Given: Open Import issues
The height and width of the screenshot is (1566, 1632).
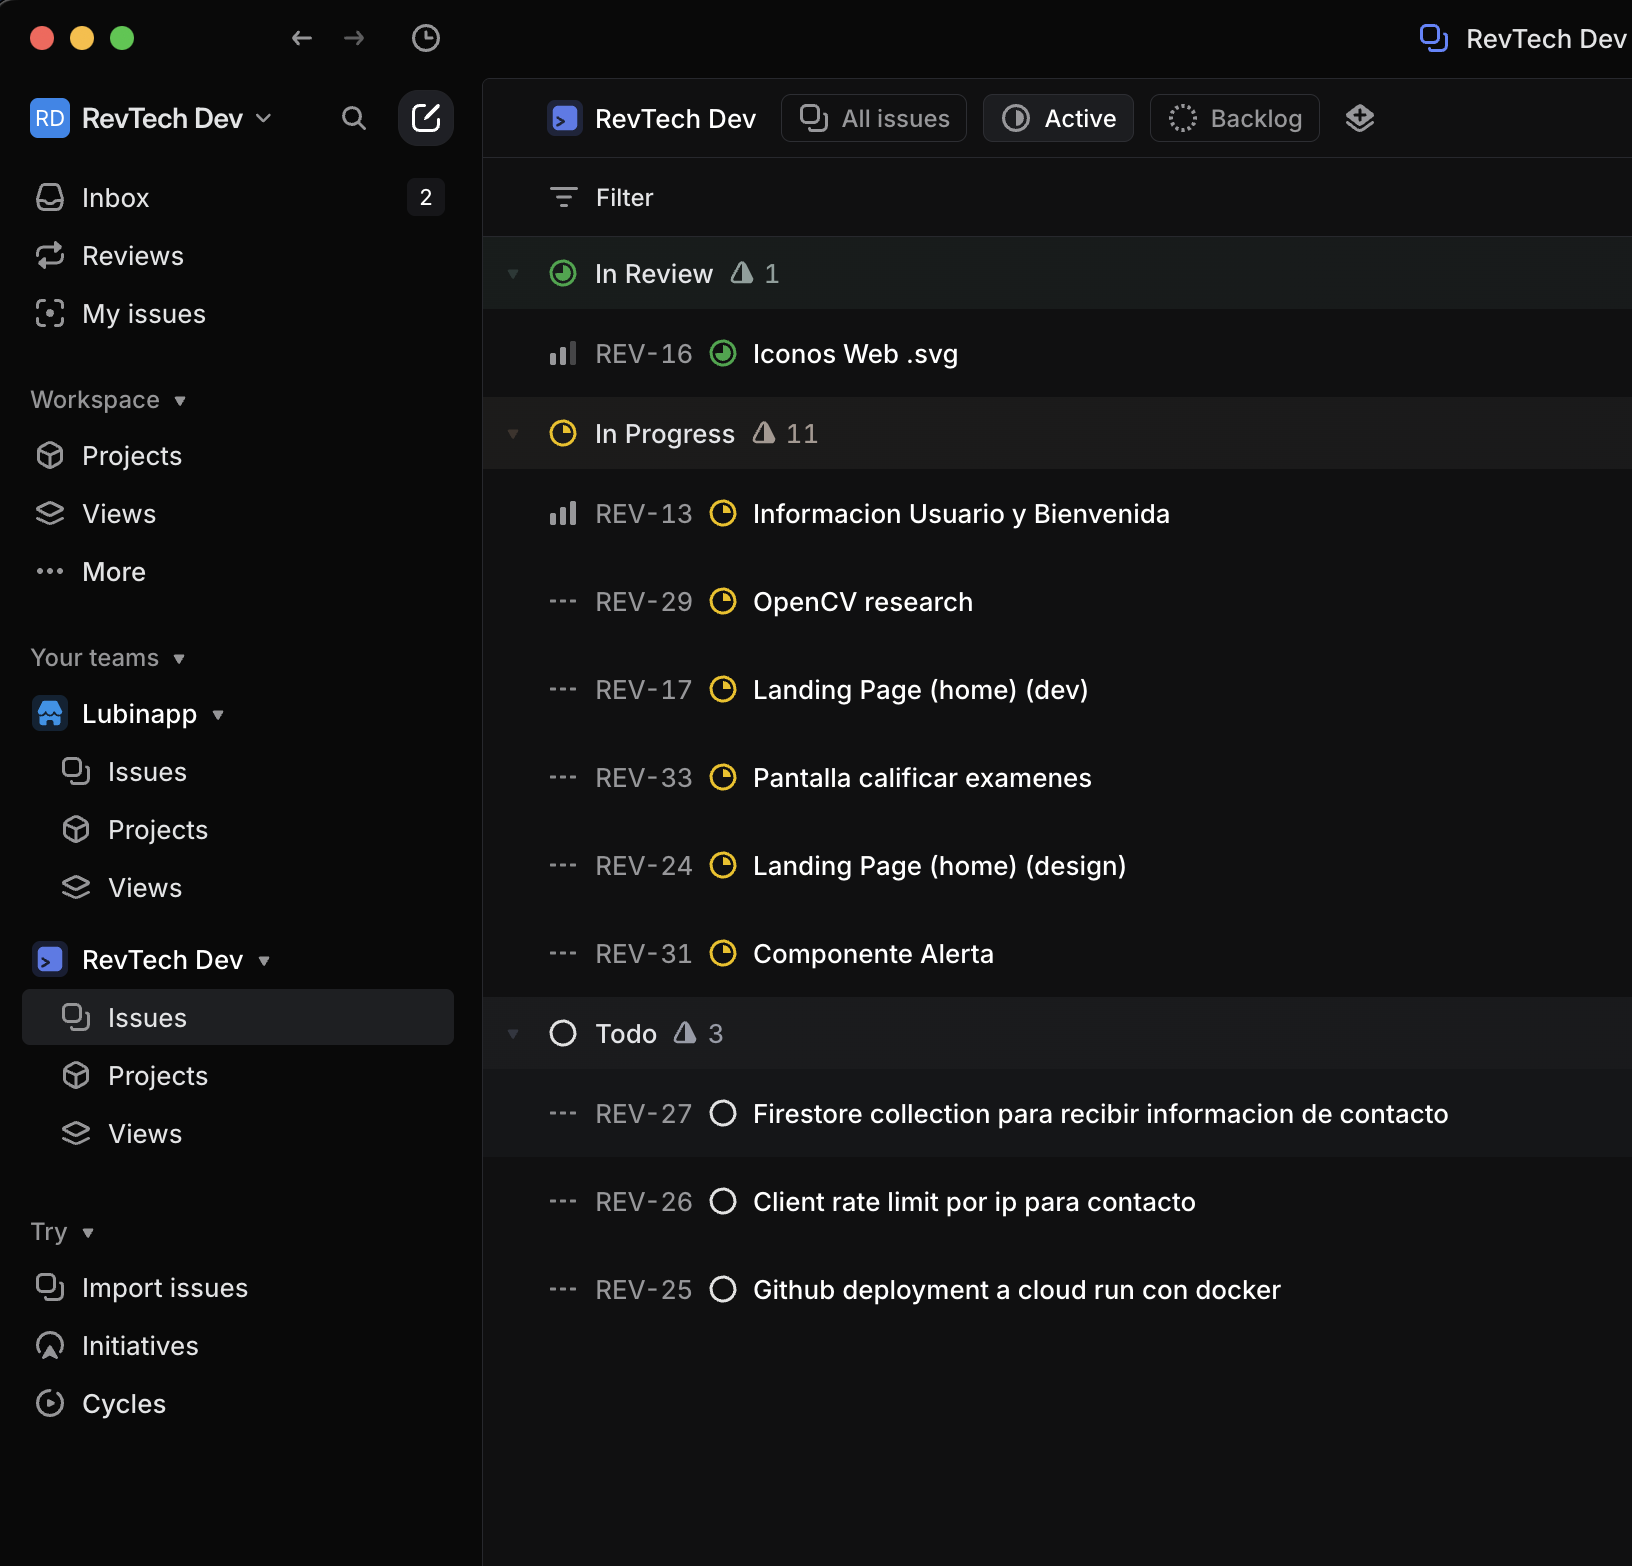Looking at the screenshot, I should pyautogui.click(x=238, y=1288).
